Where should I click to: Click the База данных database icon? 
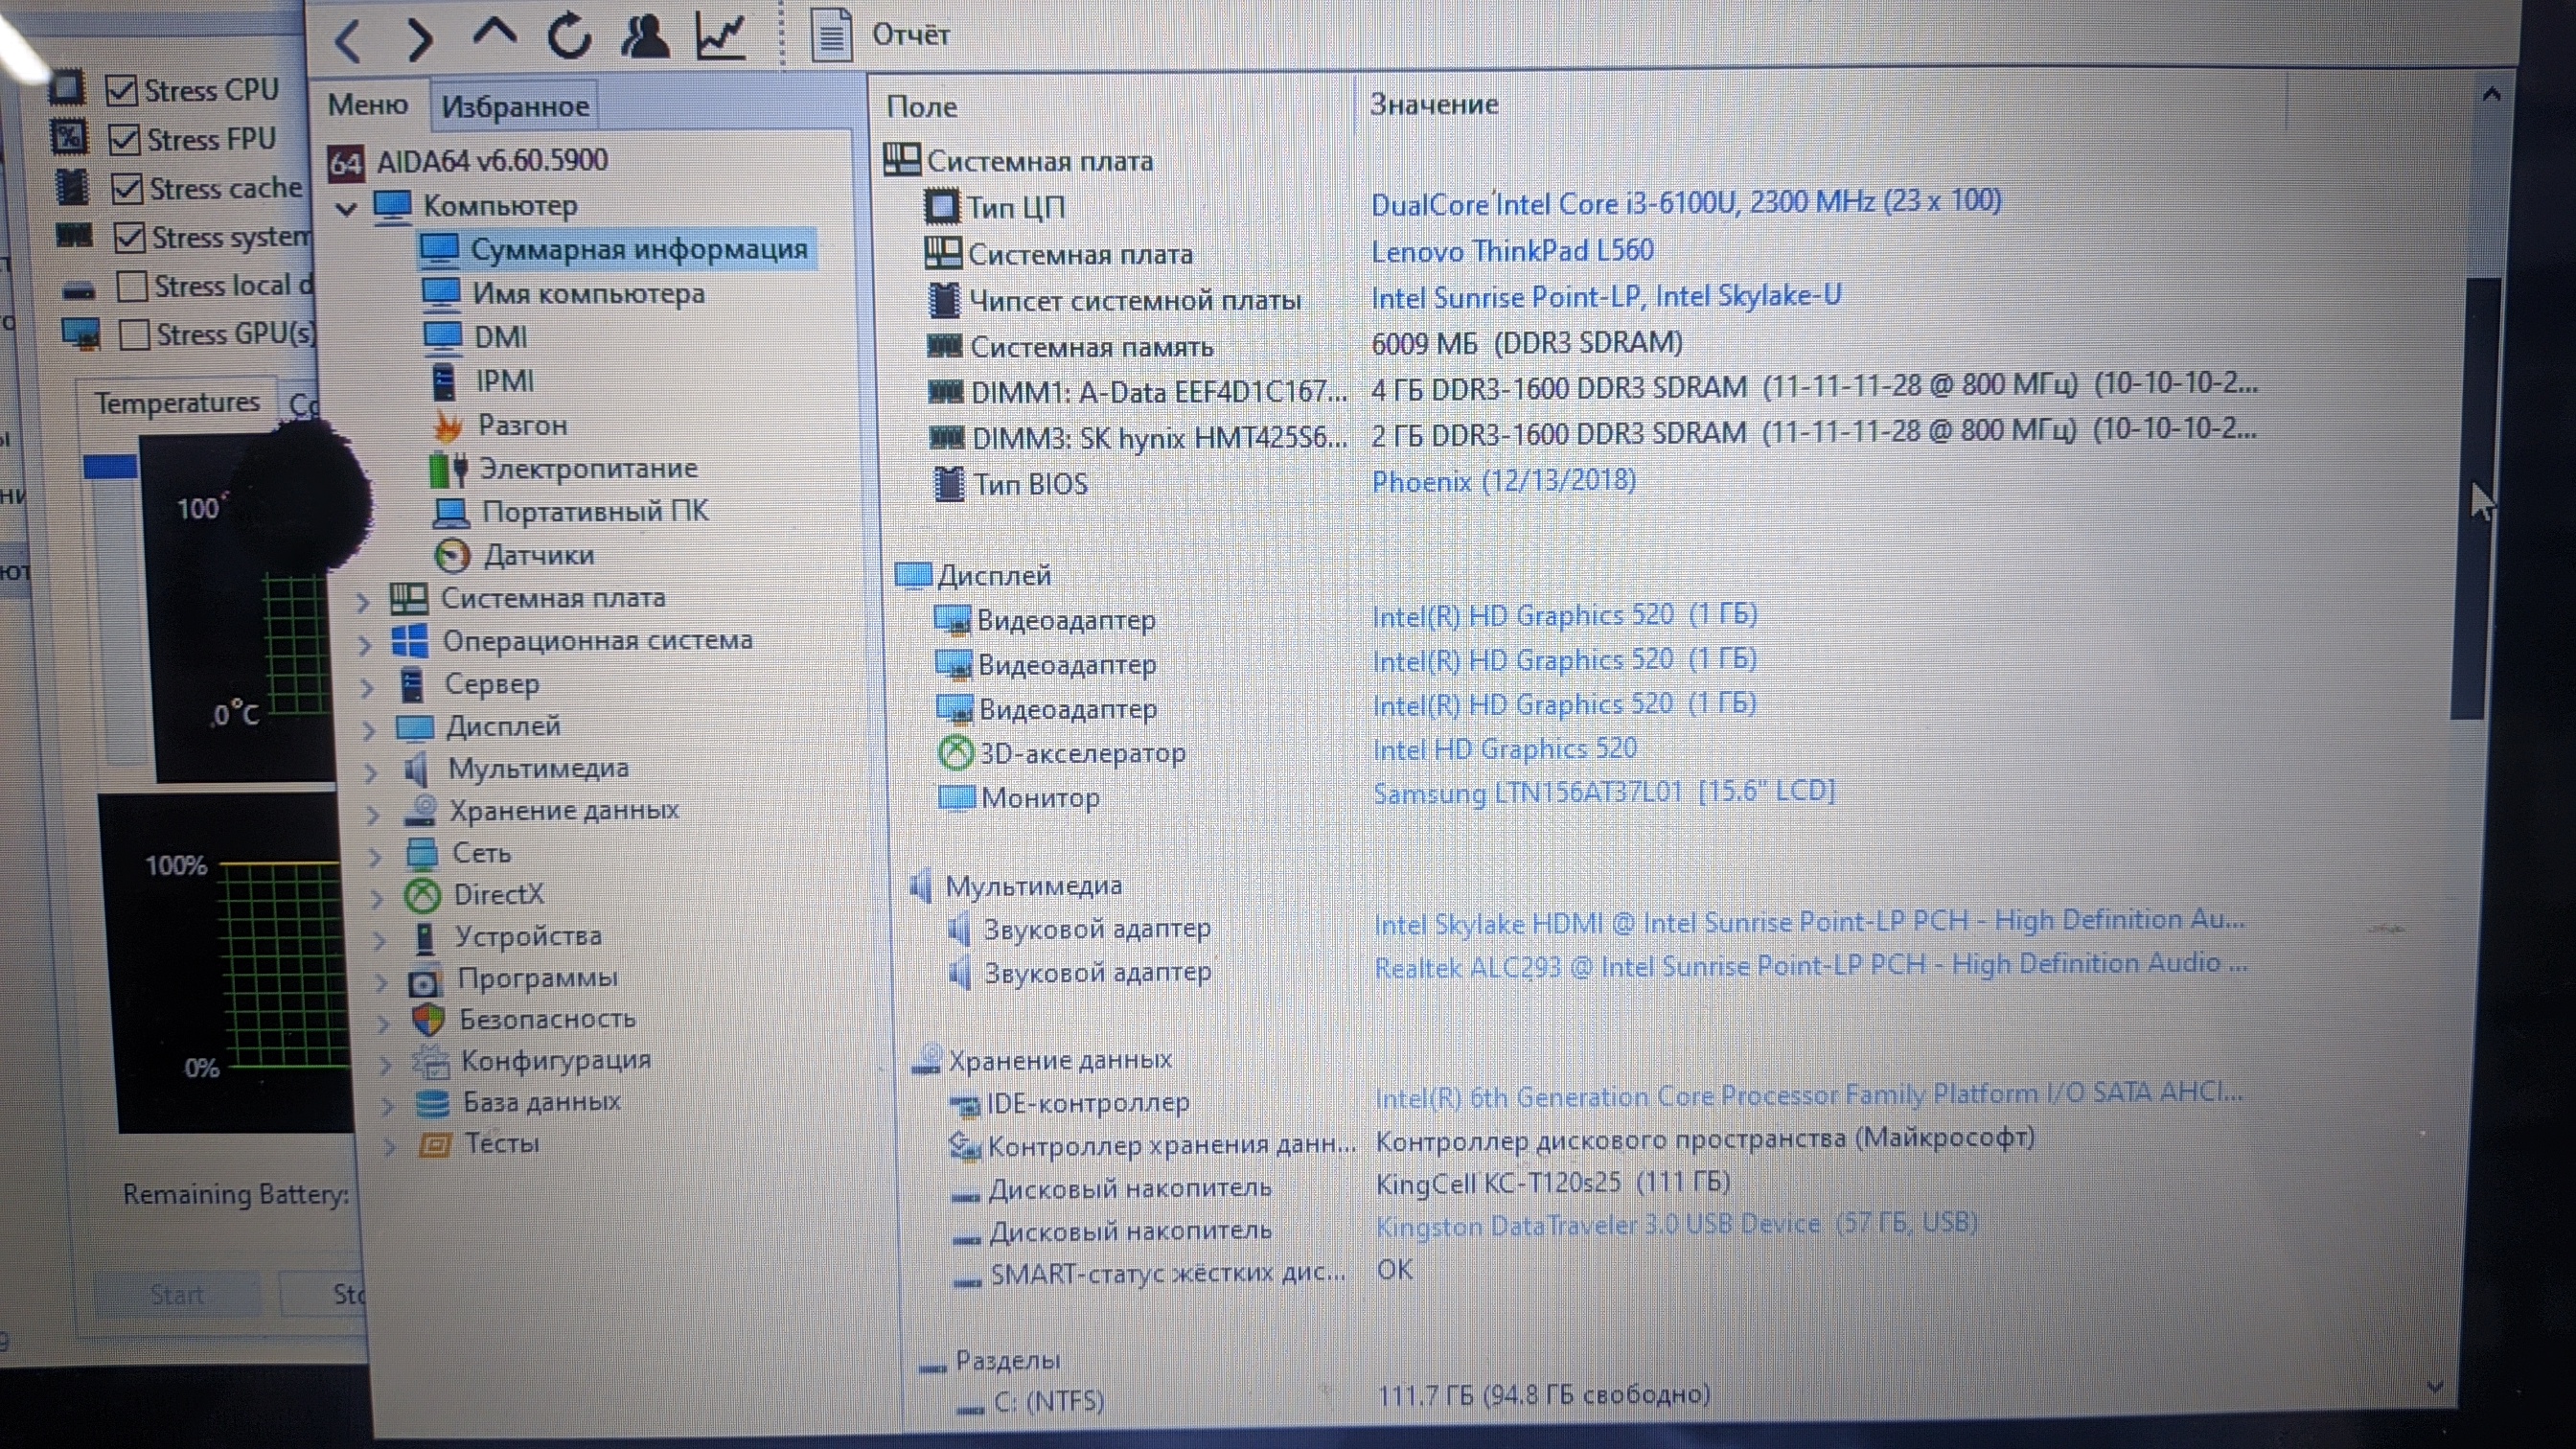point(432,1103)
